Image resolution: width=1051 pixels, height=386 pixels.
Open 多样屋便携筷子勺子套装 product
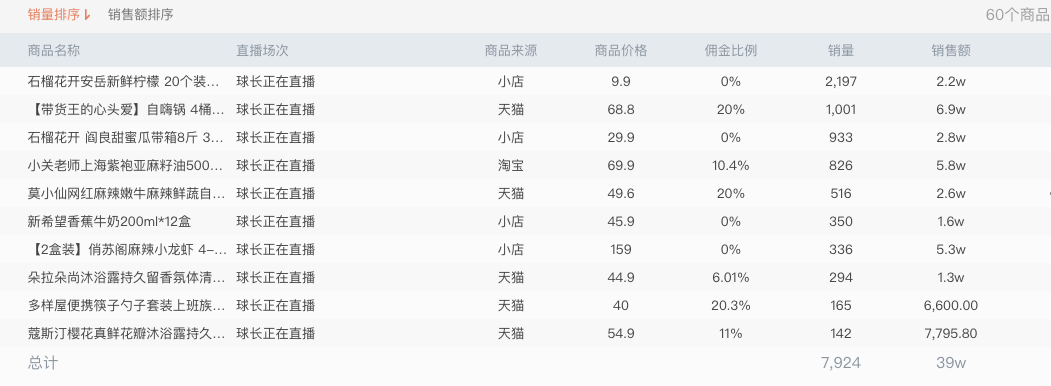[127, 306]
